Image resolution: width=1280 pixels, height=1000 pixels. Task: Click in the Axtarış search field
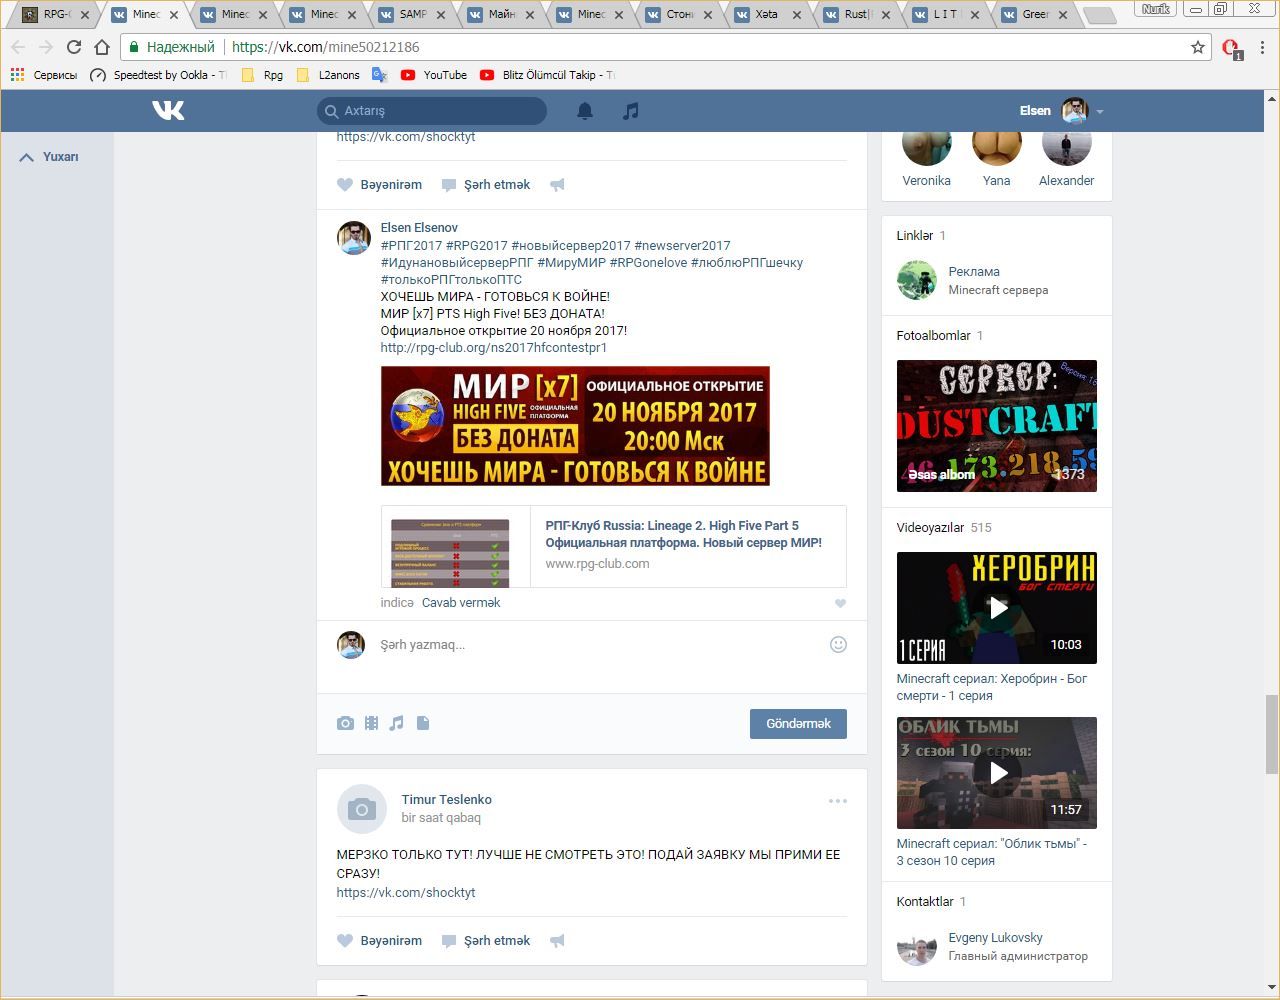pyautogui.click(x=432, y=111)
